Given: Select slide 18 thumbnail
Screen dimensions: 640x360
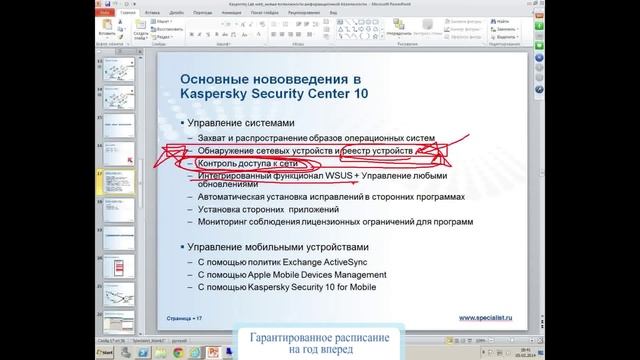Looking at the screenshot, I should 119,210.
